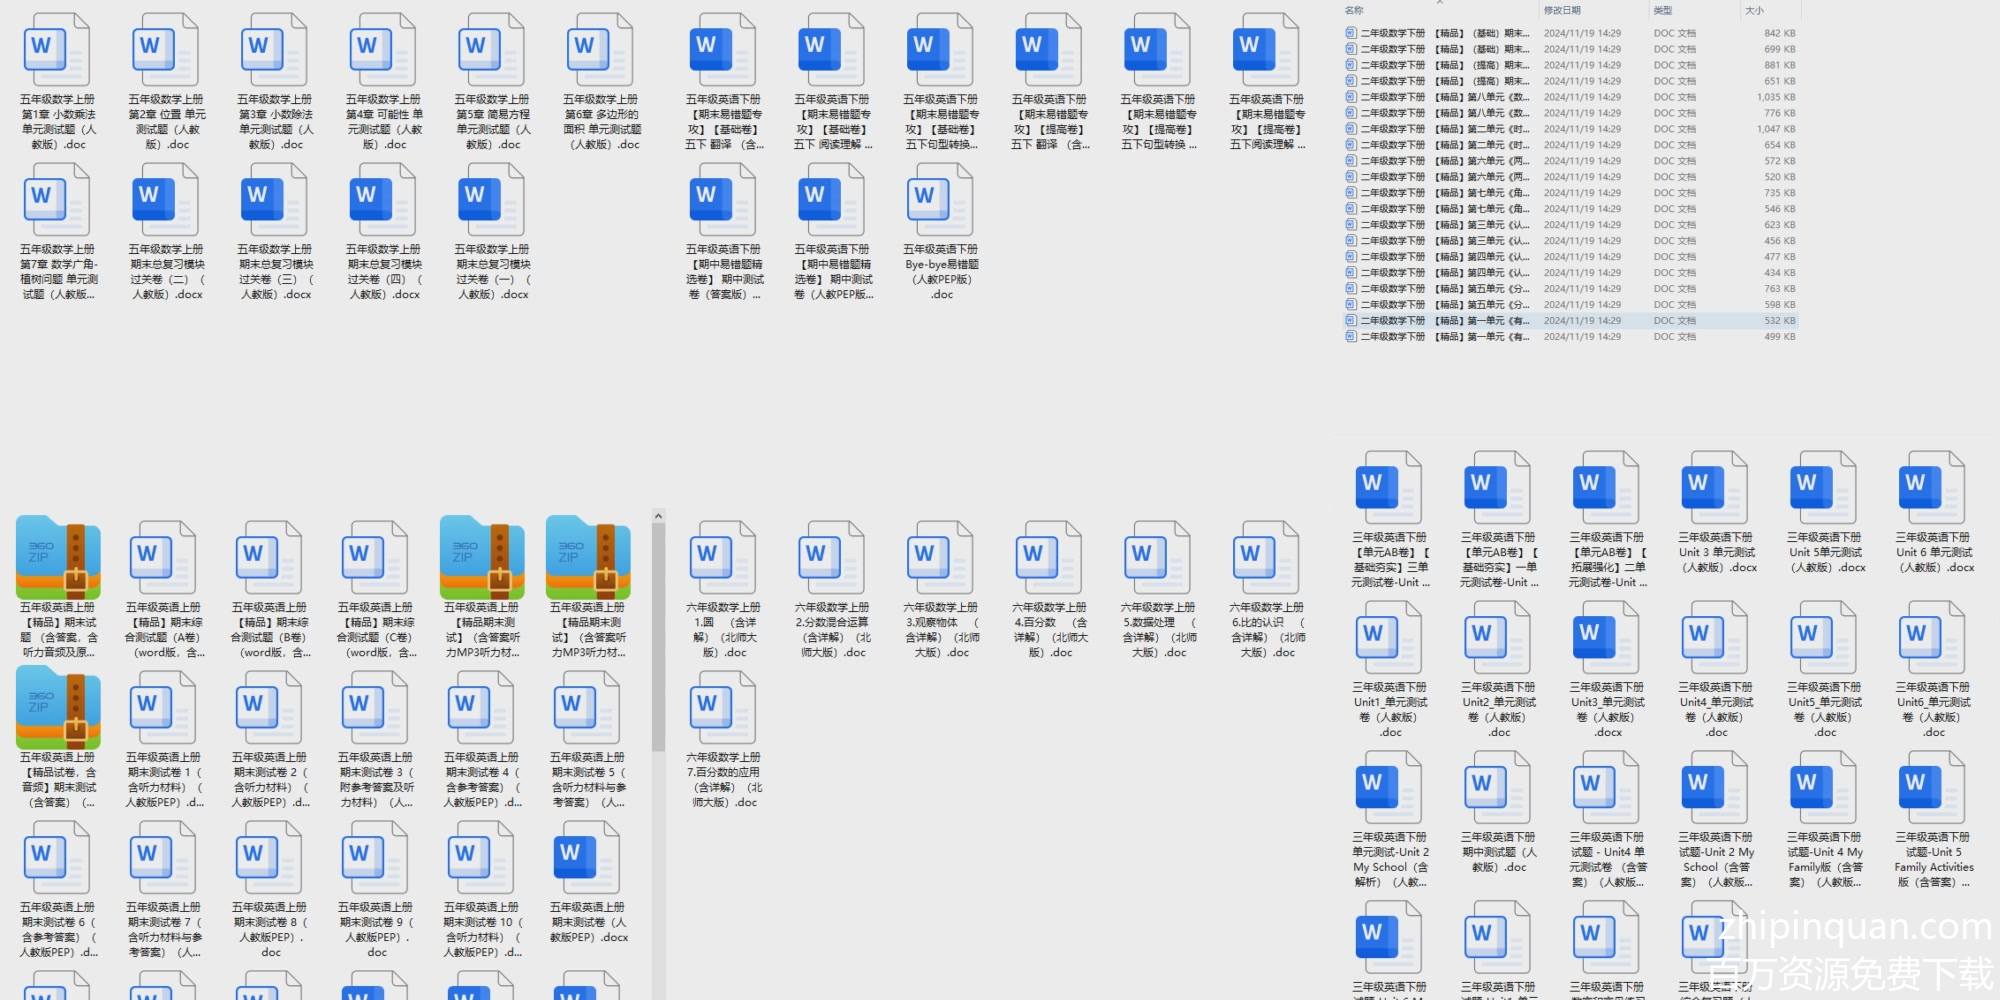Select 六年级数学上册 7.百分数的应用 file
The height and width of the screenshot is (1000, 2000).
click(x=723, y=710)
